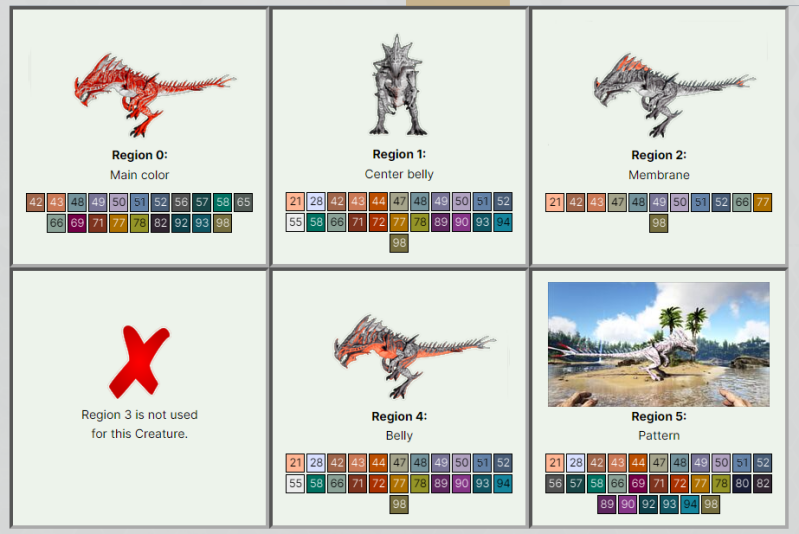Select swatch 80 in Region 5 Pattern
Viewport: 799px width, 534px height.
pos(742,484)
